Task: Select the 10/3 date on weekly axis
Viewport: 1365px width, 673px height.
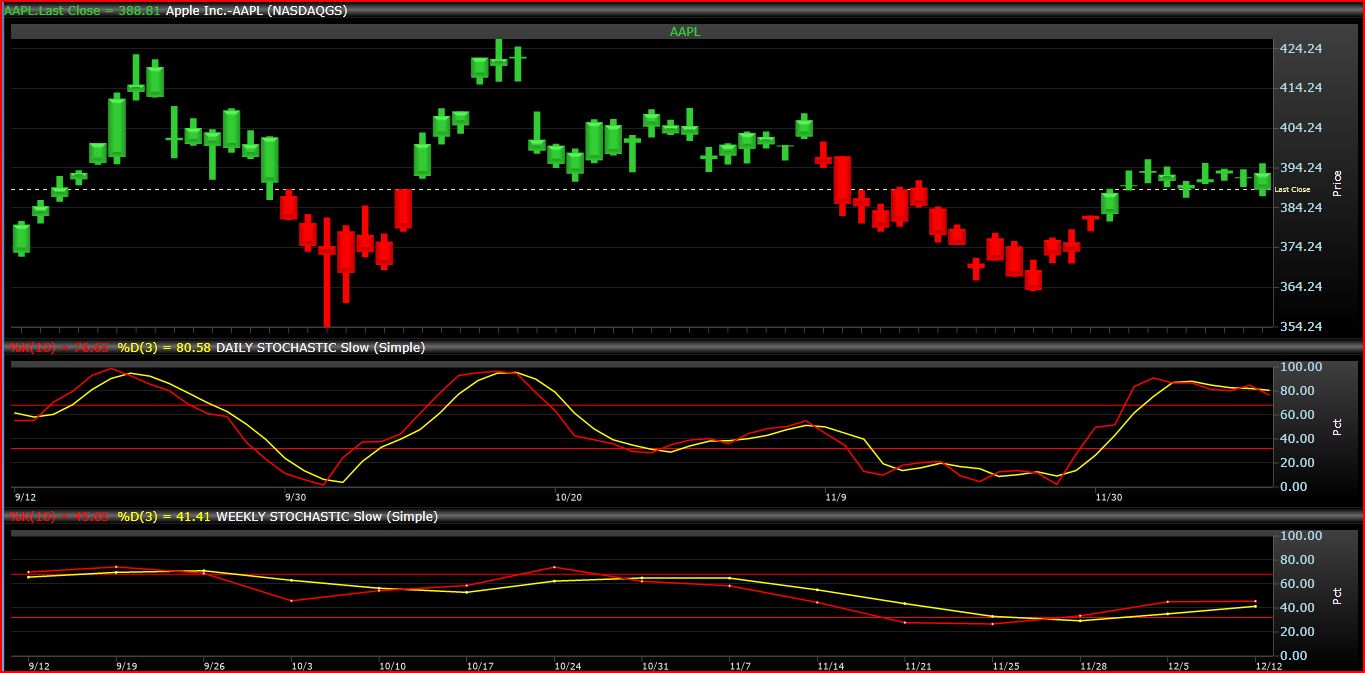Action: [x=302, y=665]
